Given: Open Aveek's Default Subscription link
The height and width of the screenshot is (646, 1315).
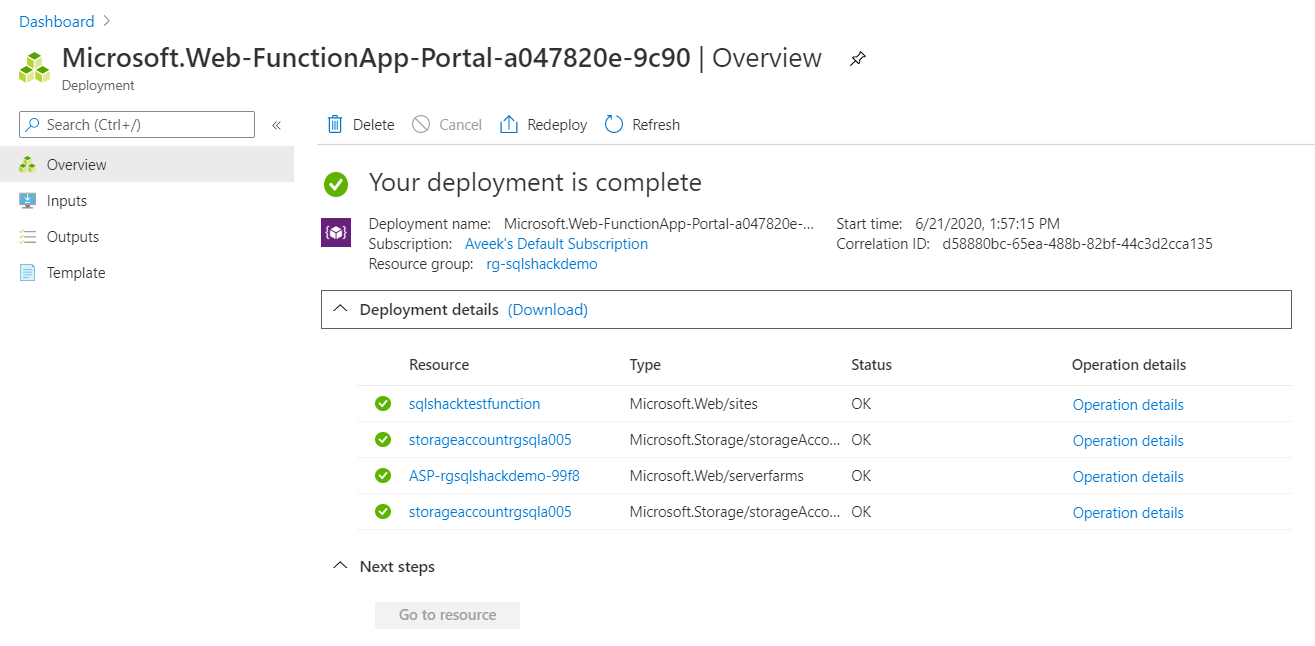Looking at the screenshot, I should coord(556,244).
